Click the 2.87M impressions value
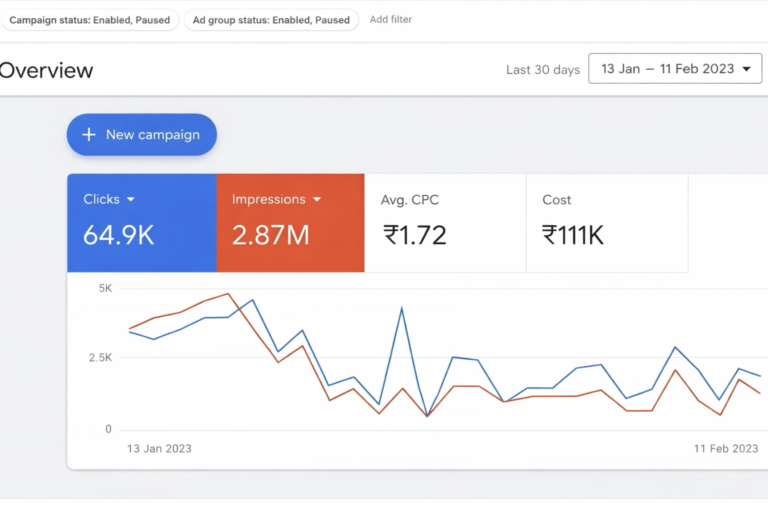Screen dimensions: 768x512 [x=270, y=235]
